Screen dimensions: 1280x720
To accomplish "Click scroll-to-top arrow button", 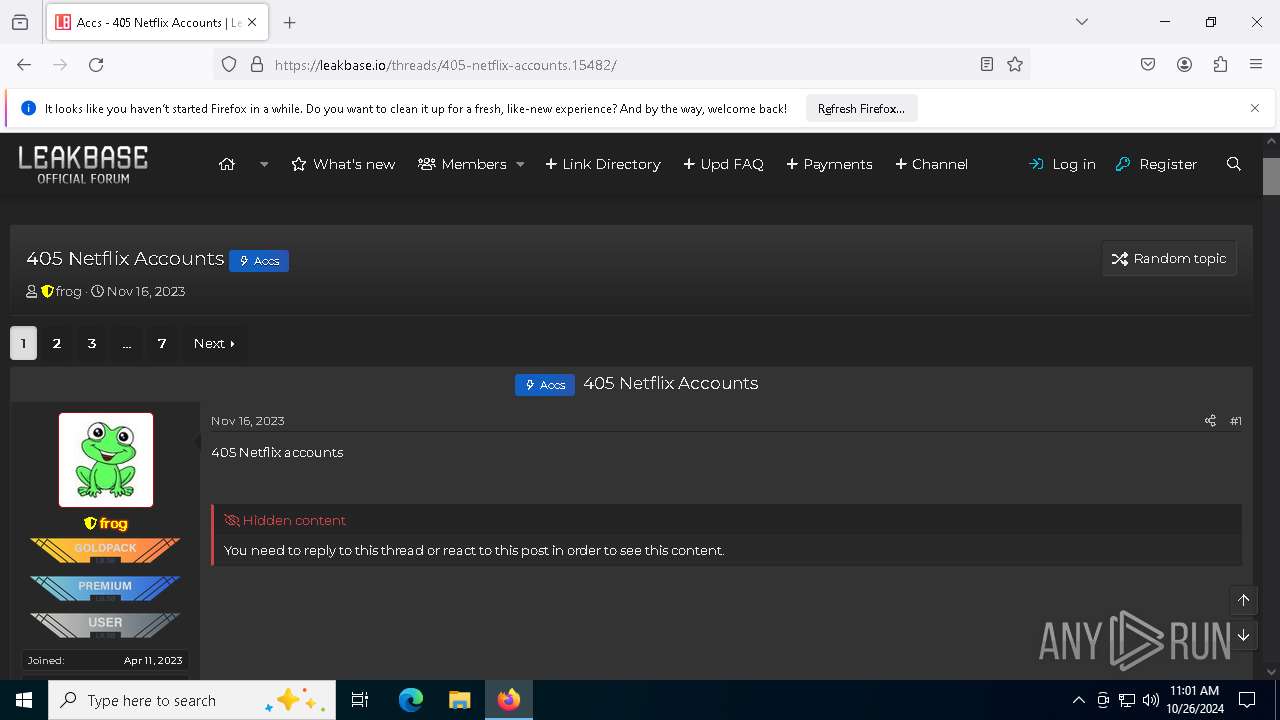I will pos(1243,600).
